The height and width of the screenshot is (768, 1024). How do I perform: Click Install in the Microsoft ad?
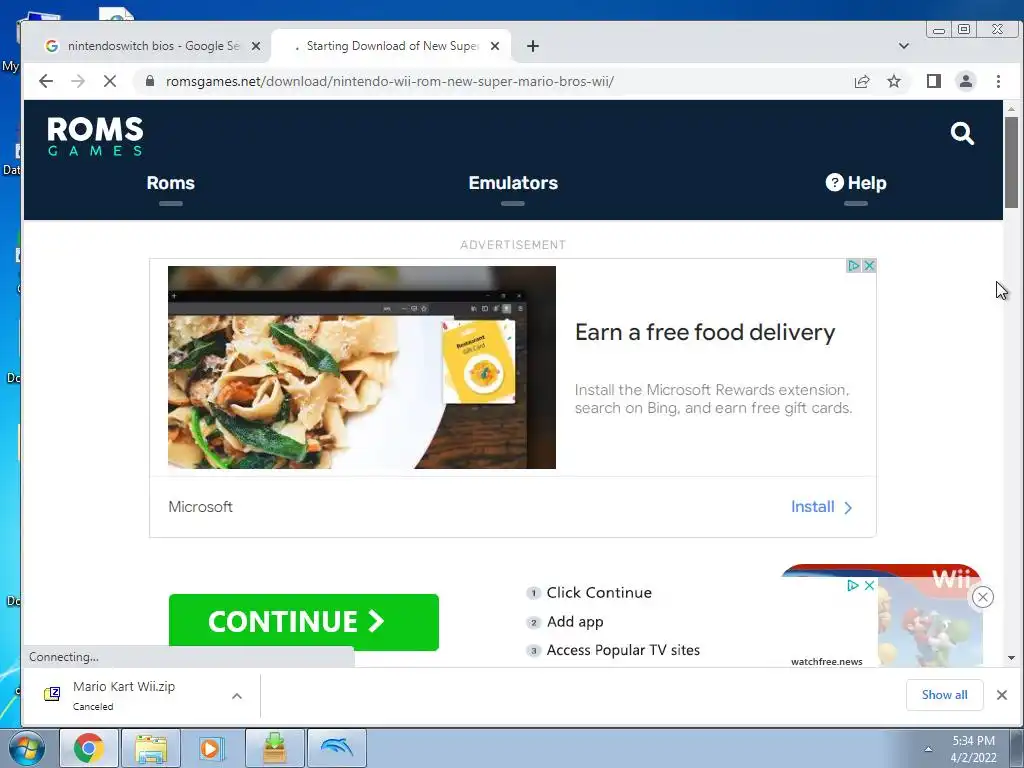[x=822, y=507]
